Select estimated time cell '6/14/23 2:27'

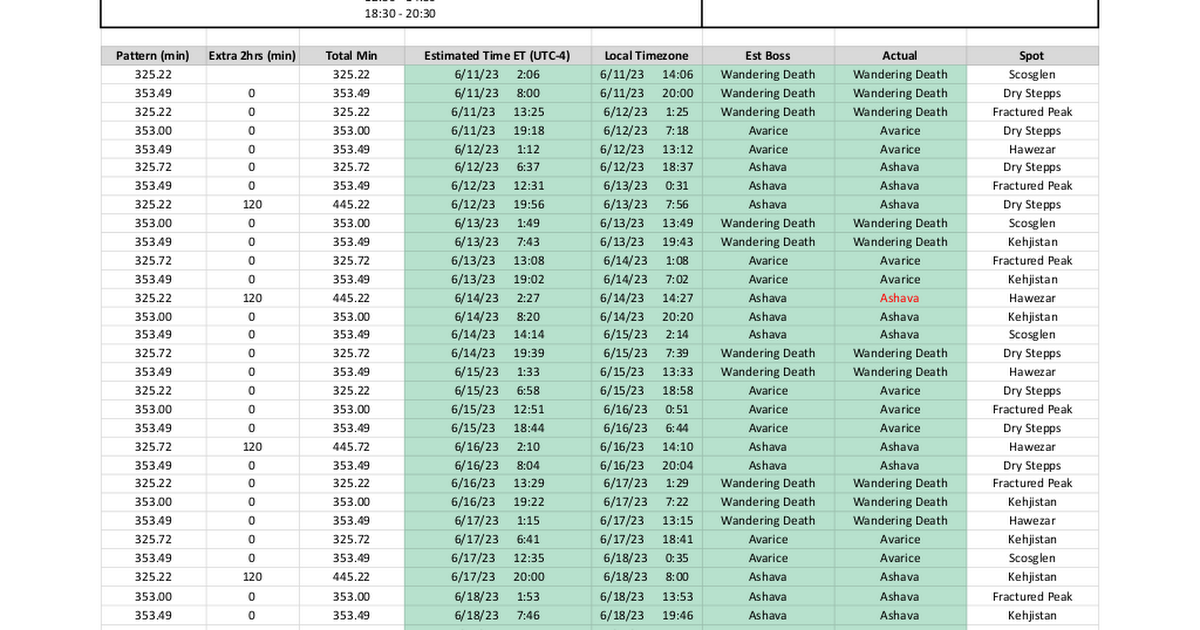(x=497, y=298)
